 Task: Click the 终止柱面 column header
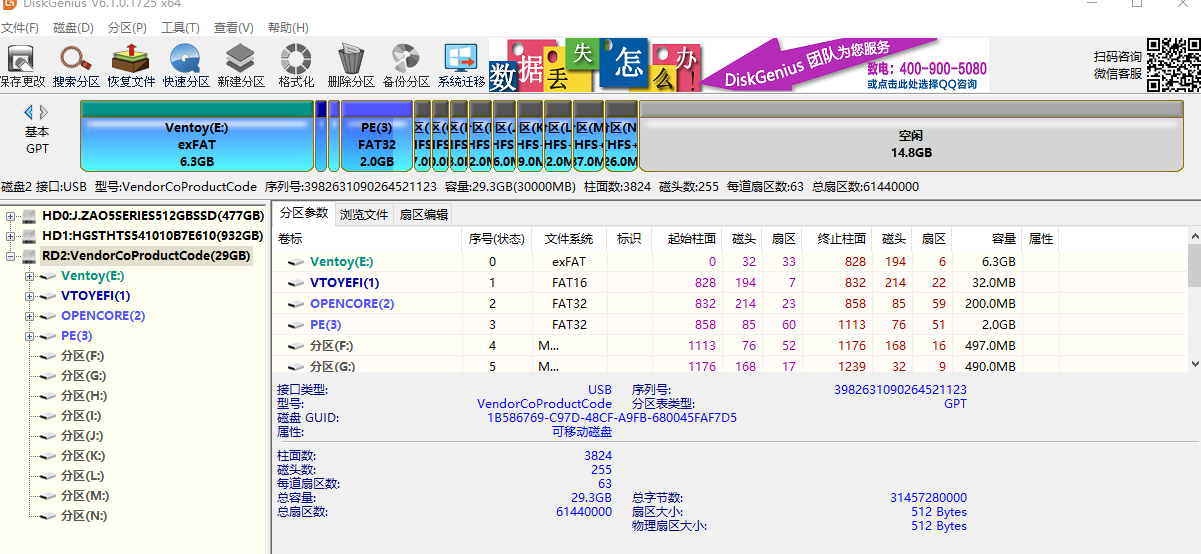835,239
